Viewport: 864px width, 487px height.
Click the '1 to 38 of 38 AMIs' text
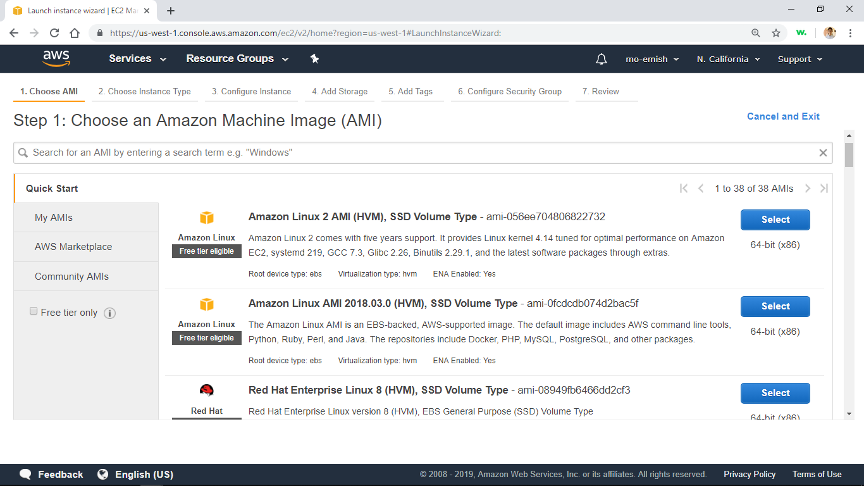(x=754, y=188)
